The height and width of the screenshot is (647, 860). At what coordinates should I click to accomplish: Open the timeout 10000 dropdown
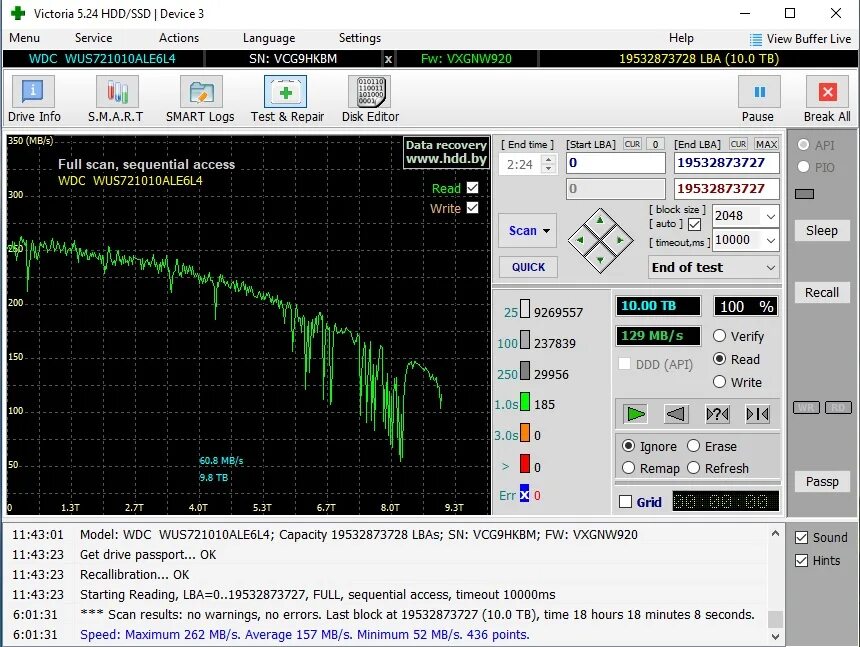(x=771, y=240)
